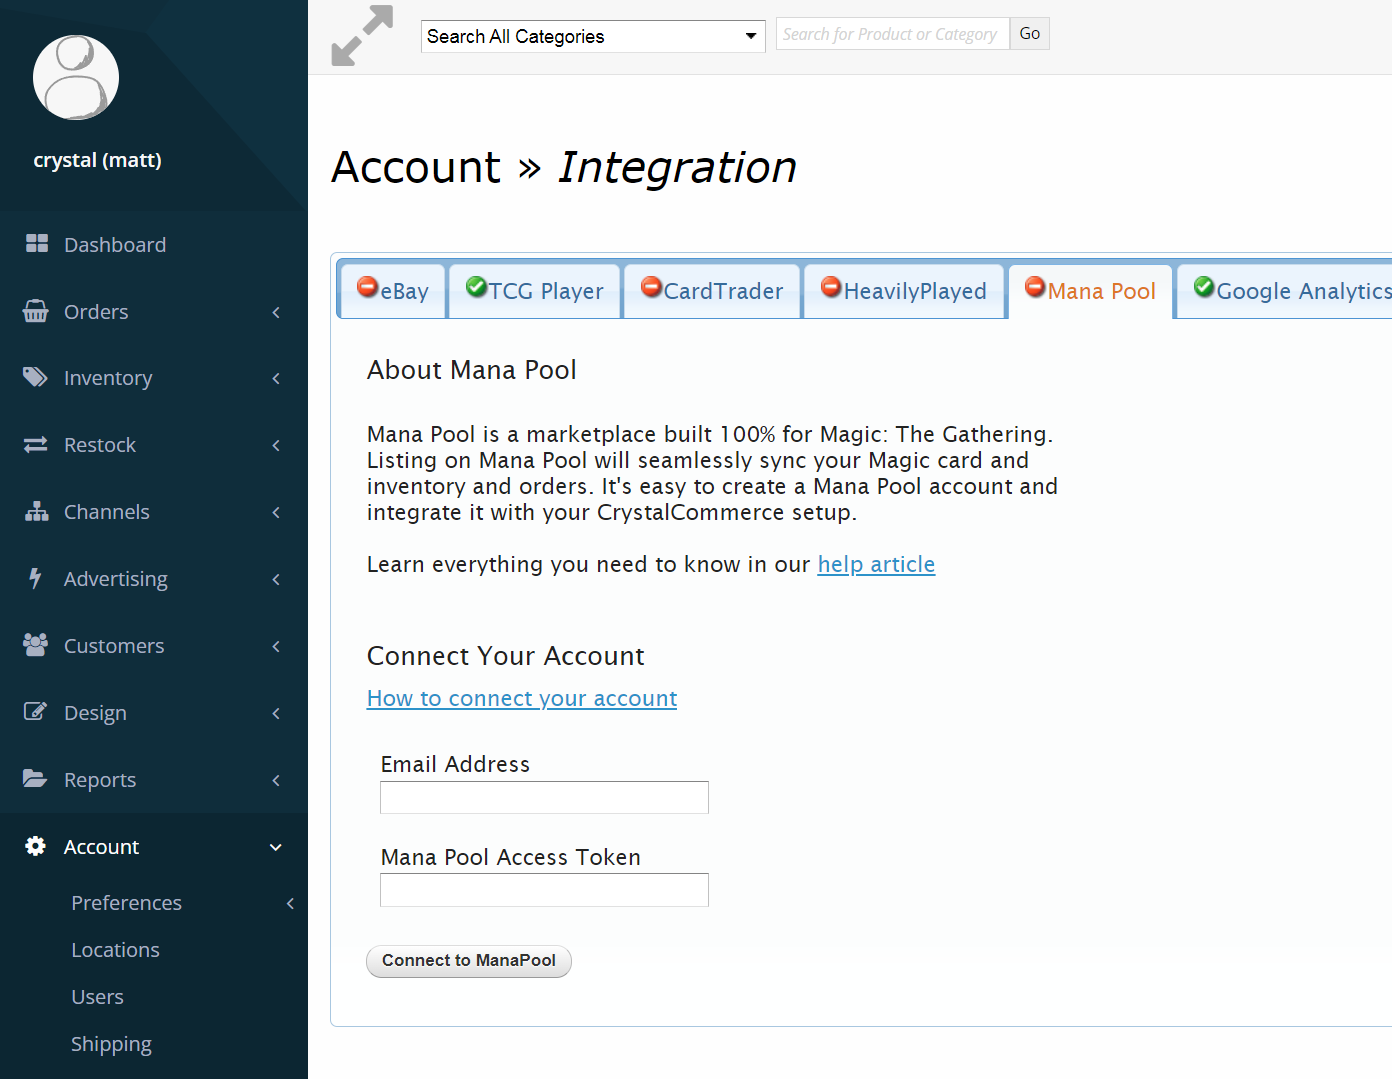1392x1079 pixels.
Task: Click the Design edit icon
Action: click(x=36, y=711)
